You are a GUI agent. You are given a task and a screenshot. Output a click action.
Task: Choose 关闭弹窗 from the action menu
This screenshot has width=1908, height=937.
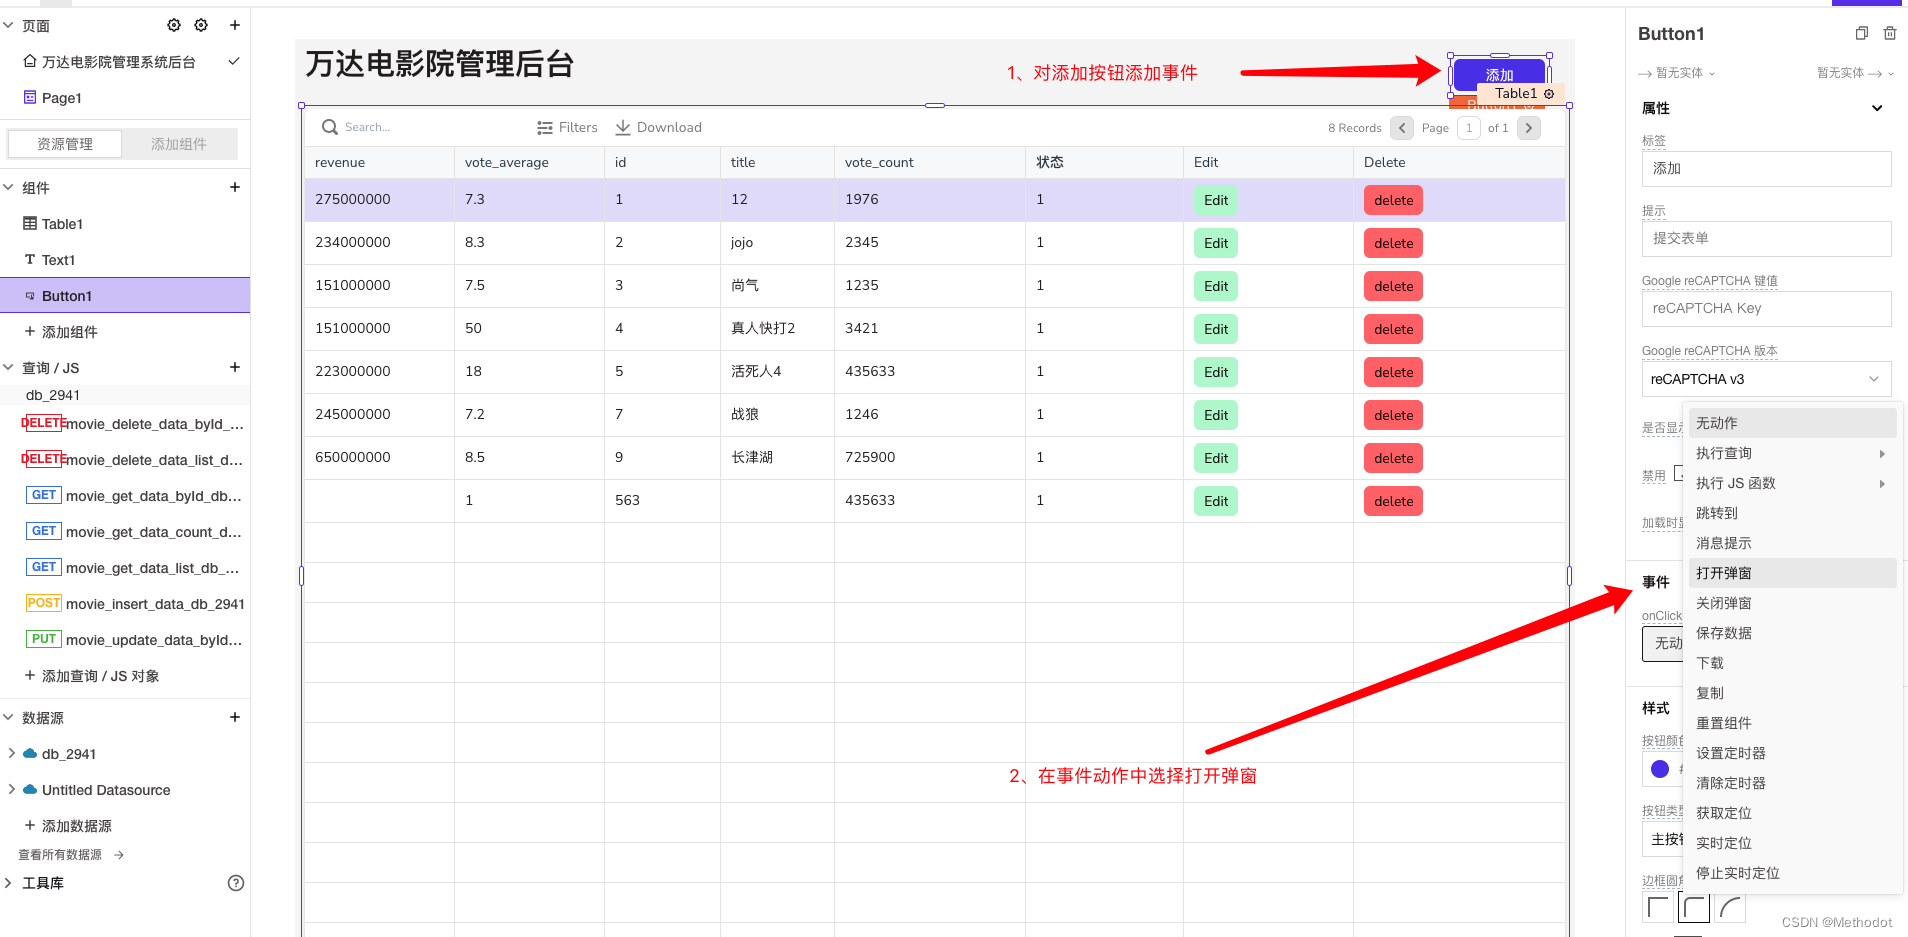pyautogui.click(x=1792, y=603)
